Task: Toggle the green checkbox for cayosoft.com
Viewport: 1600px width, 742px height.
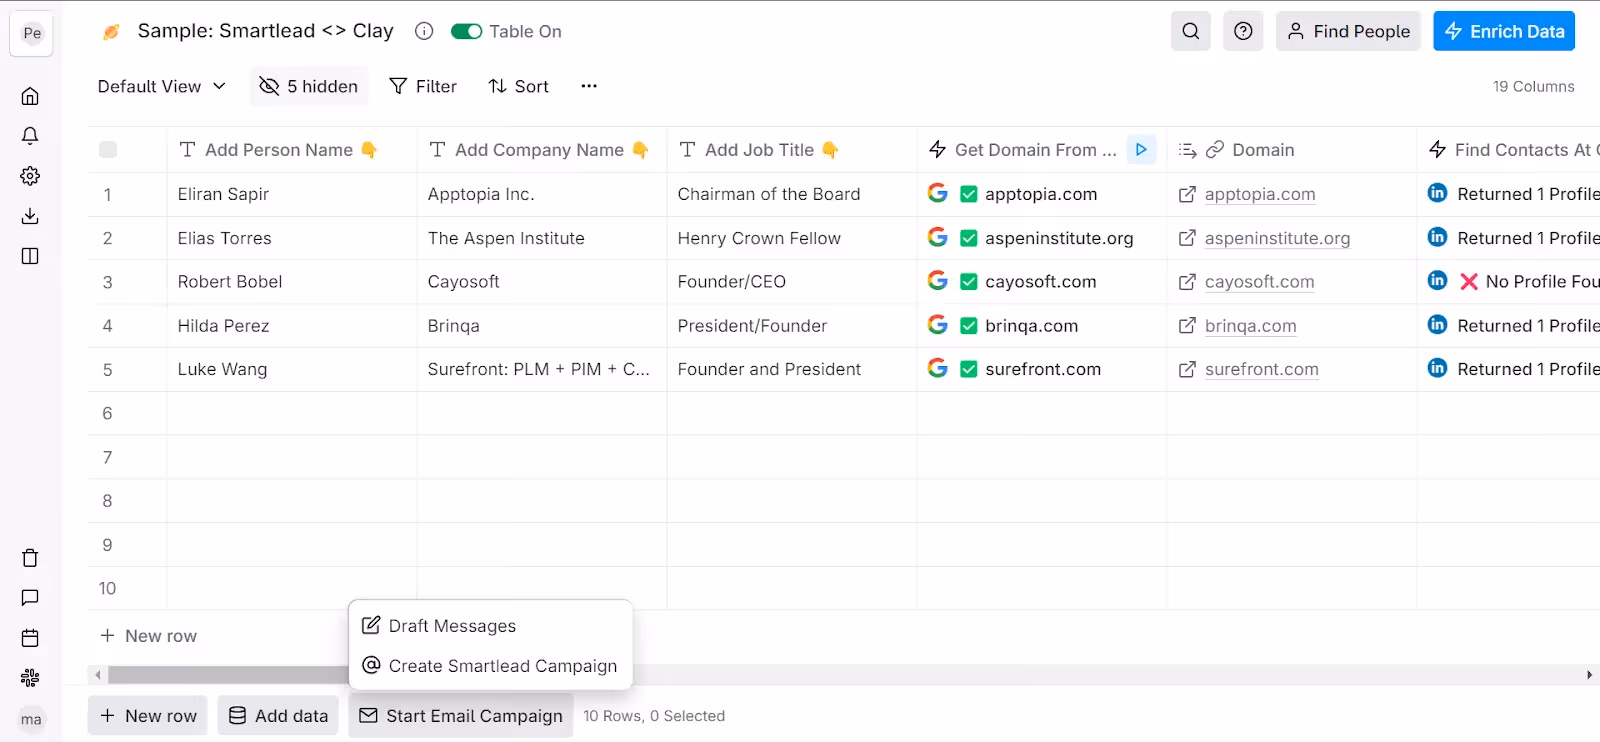Action: (x=968, y=282)
